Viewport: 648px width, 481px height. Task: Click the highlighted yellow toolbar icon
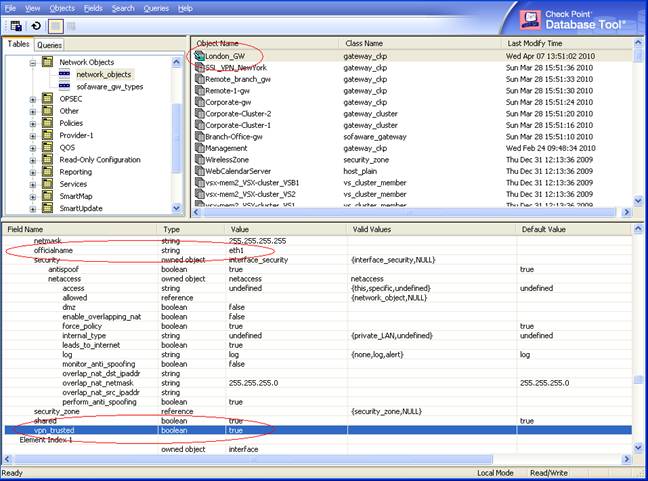tap(55, 26)
